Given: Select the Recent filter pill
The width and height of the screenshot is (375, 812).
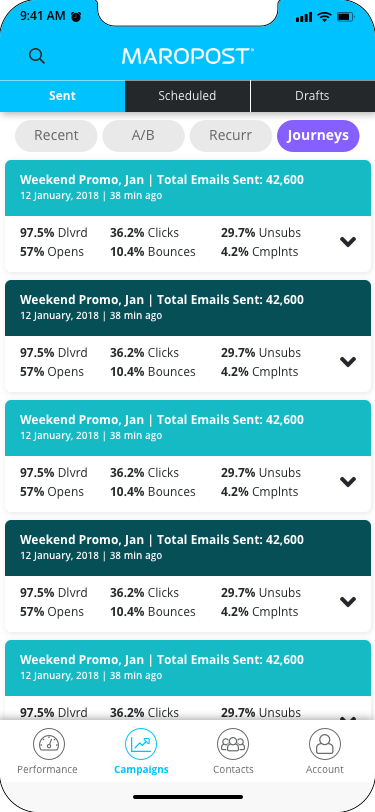Looking at the screenshot, I should (x=56, y=136).
